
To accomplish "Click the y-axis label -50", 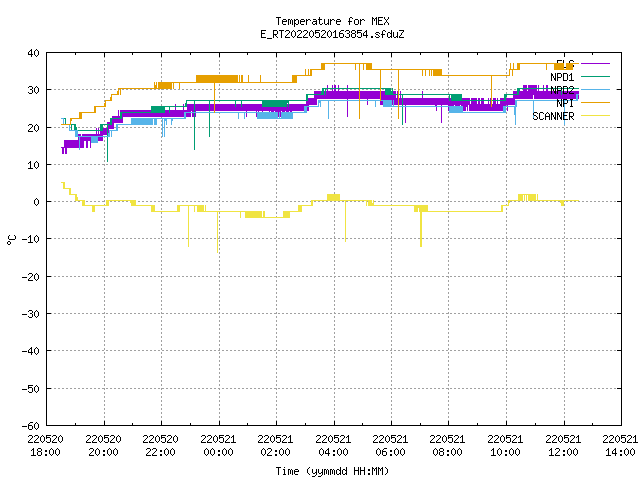I will (x=31, y=389).
